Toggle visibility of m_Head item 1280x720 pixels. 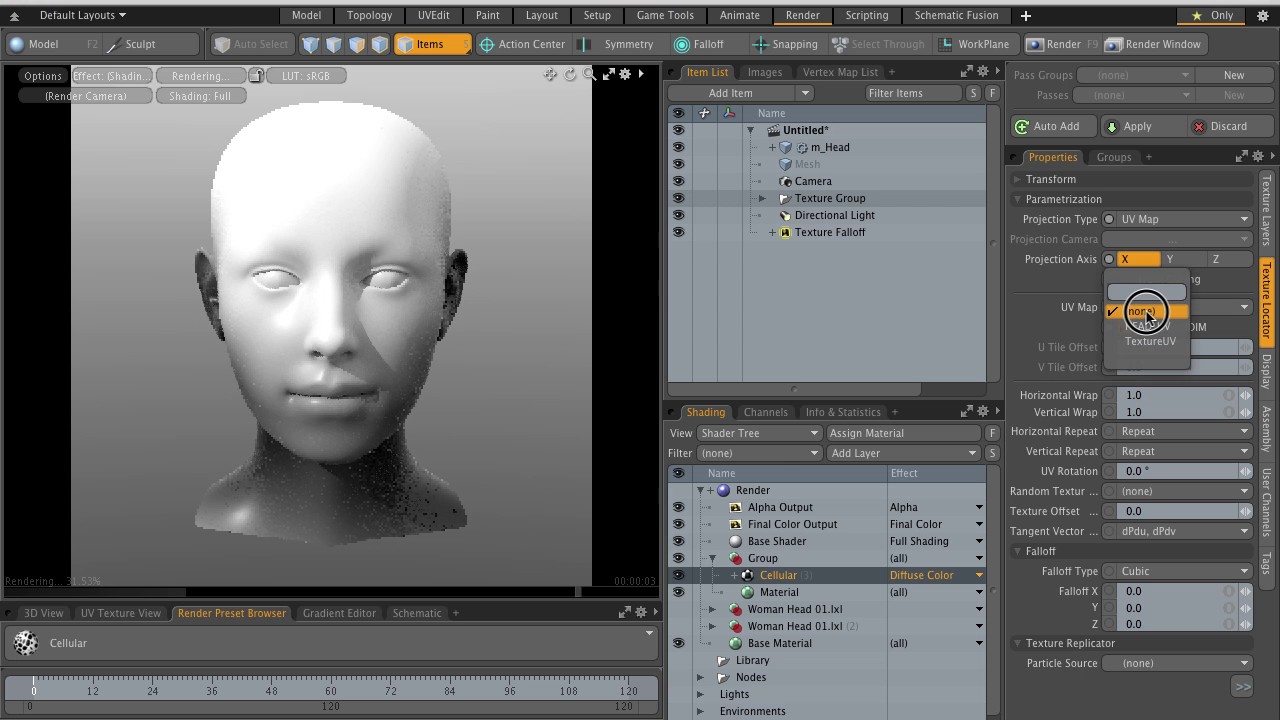coord(679,147)
